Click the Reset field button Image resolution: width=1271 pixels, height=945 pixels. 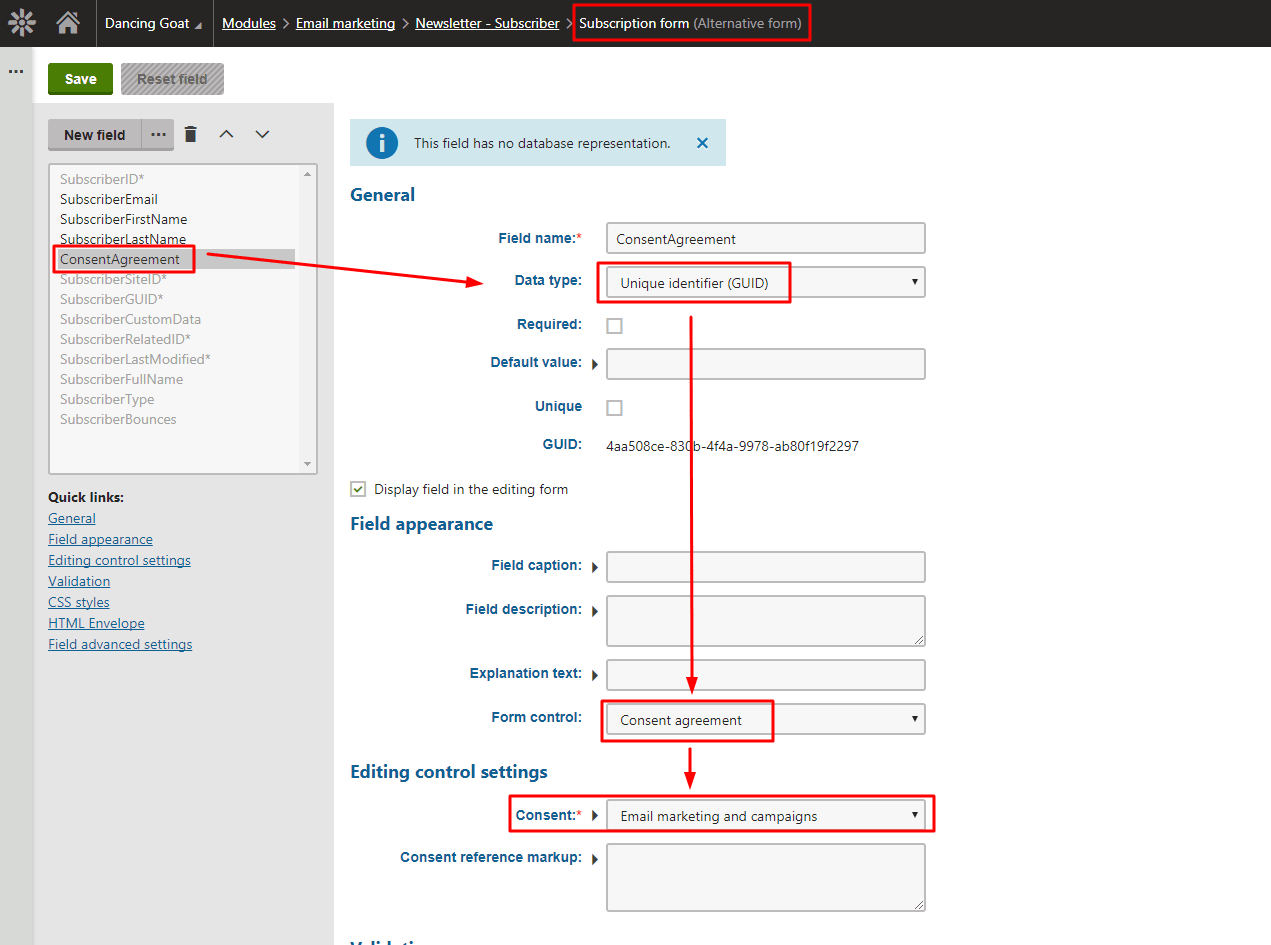pyautogui.click(x=172, y=79)
